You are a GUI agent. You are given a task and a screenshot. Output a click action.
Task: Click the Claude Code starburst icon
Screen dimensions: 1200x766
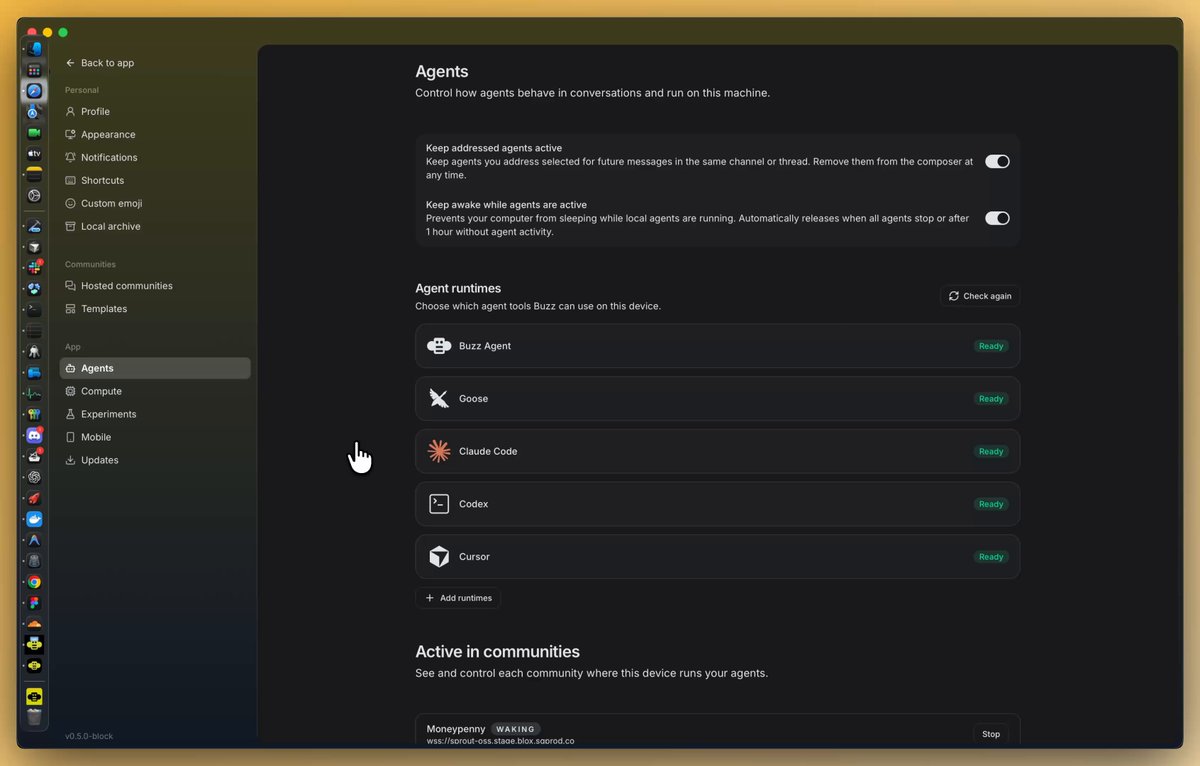[x=439, y=451]
